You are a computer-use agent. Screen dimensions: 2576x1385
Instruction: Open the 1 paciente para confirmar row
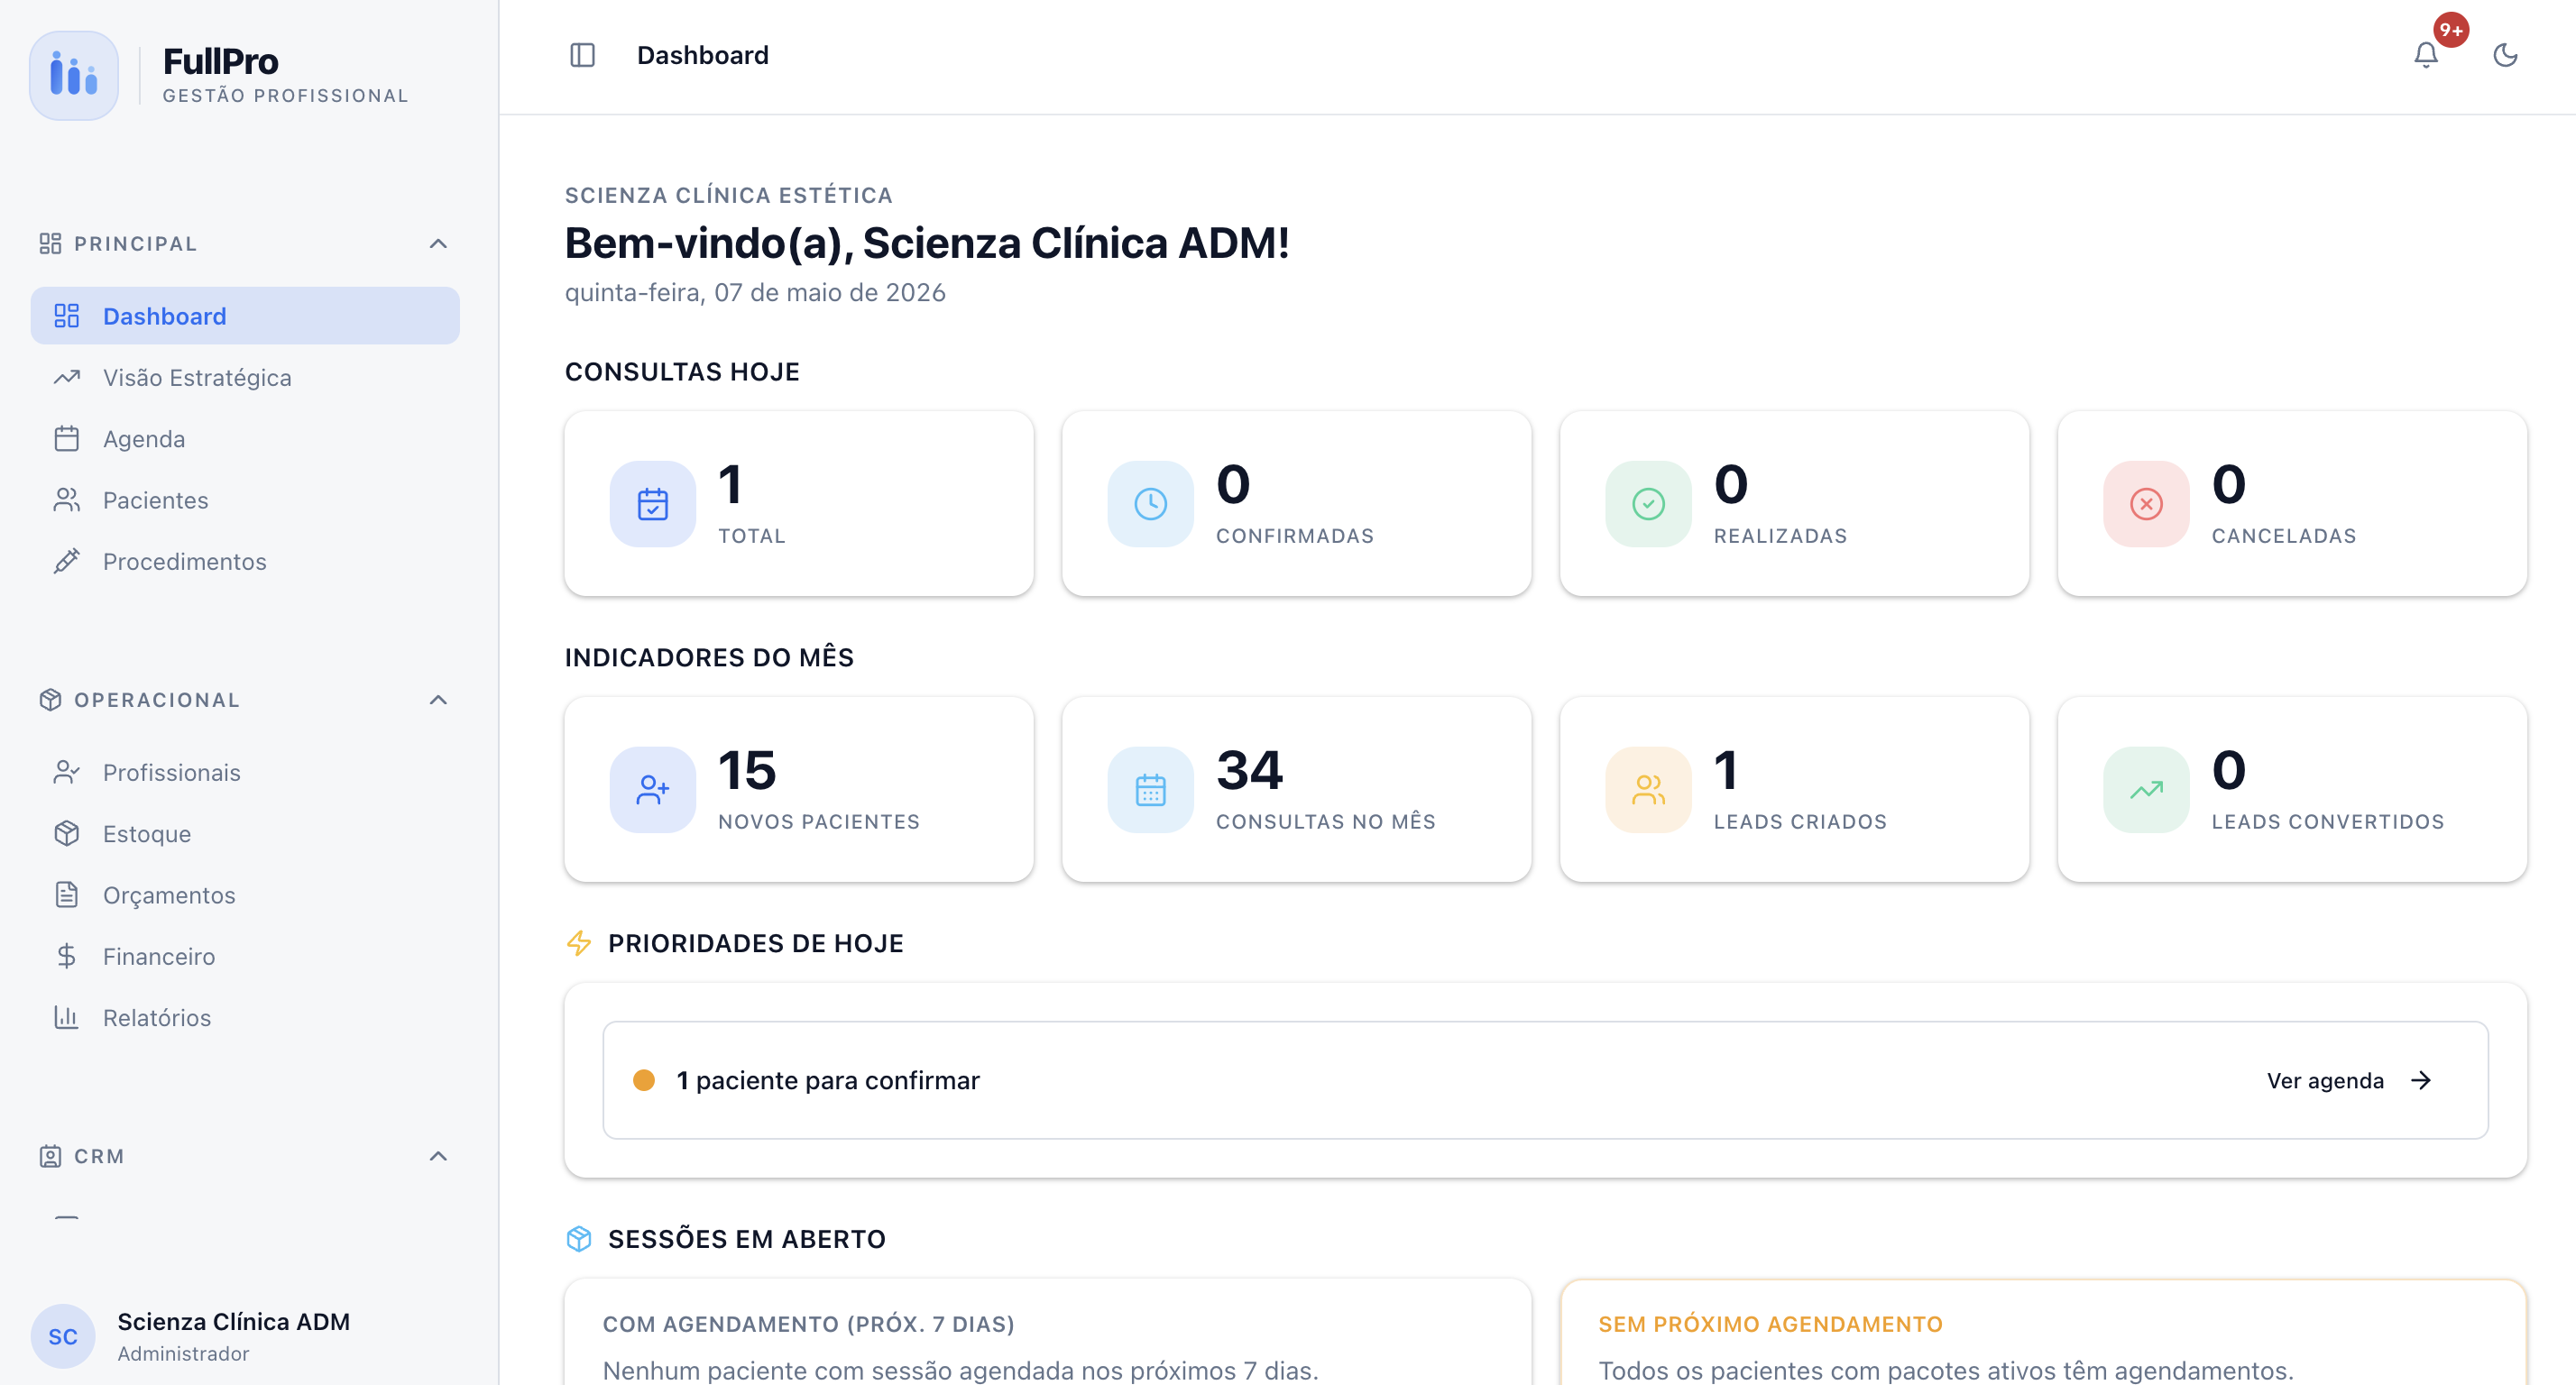pos(1545,1080)
